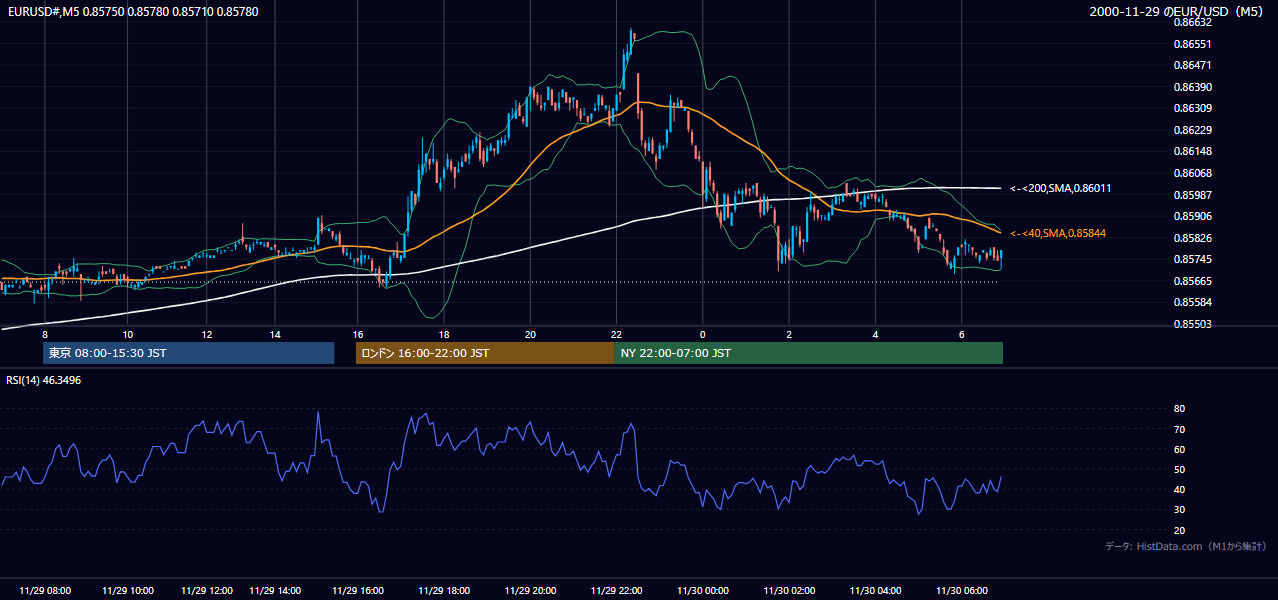Click price level 0.85503 on axis

(x=1193, y=324)
